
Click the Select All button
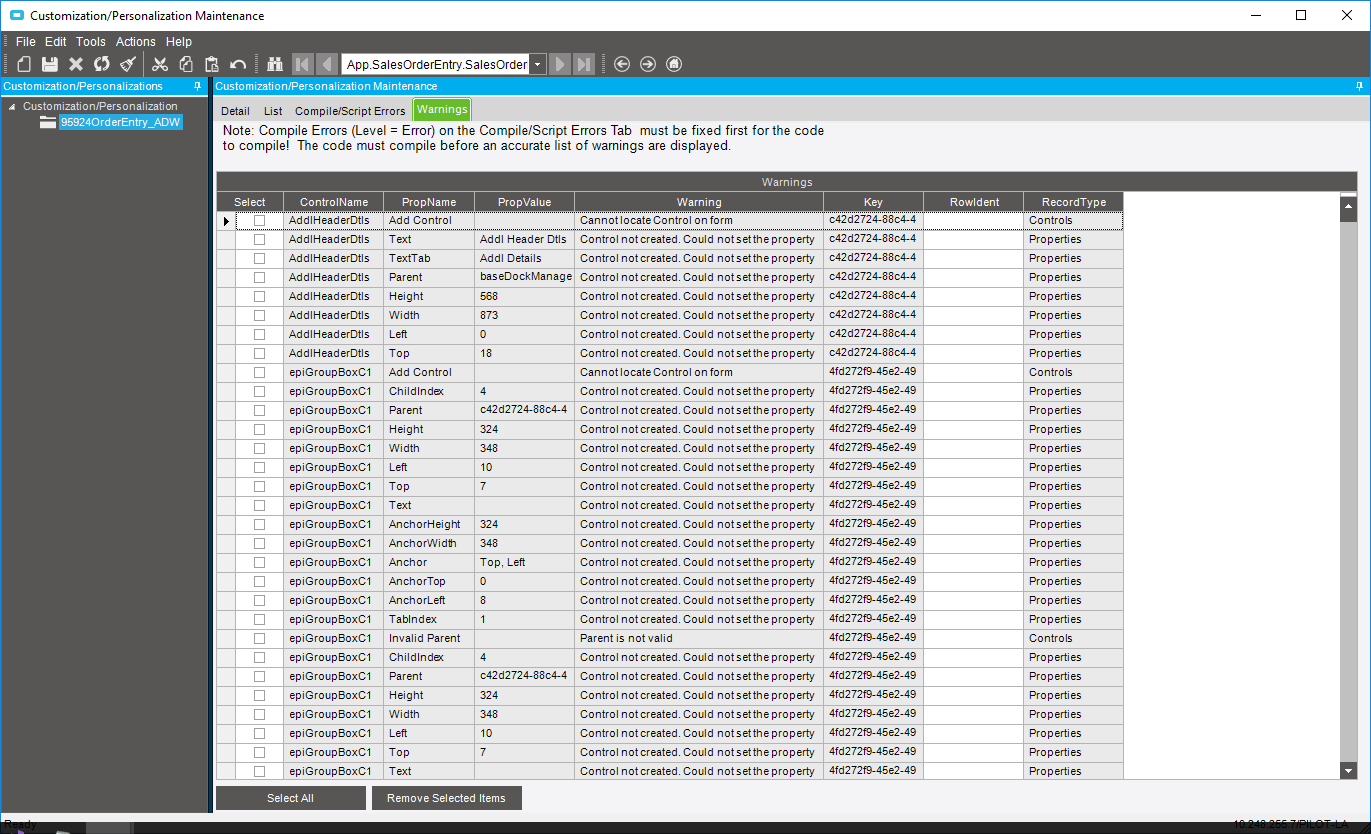tap(291, 798)
